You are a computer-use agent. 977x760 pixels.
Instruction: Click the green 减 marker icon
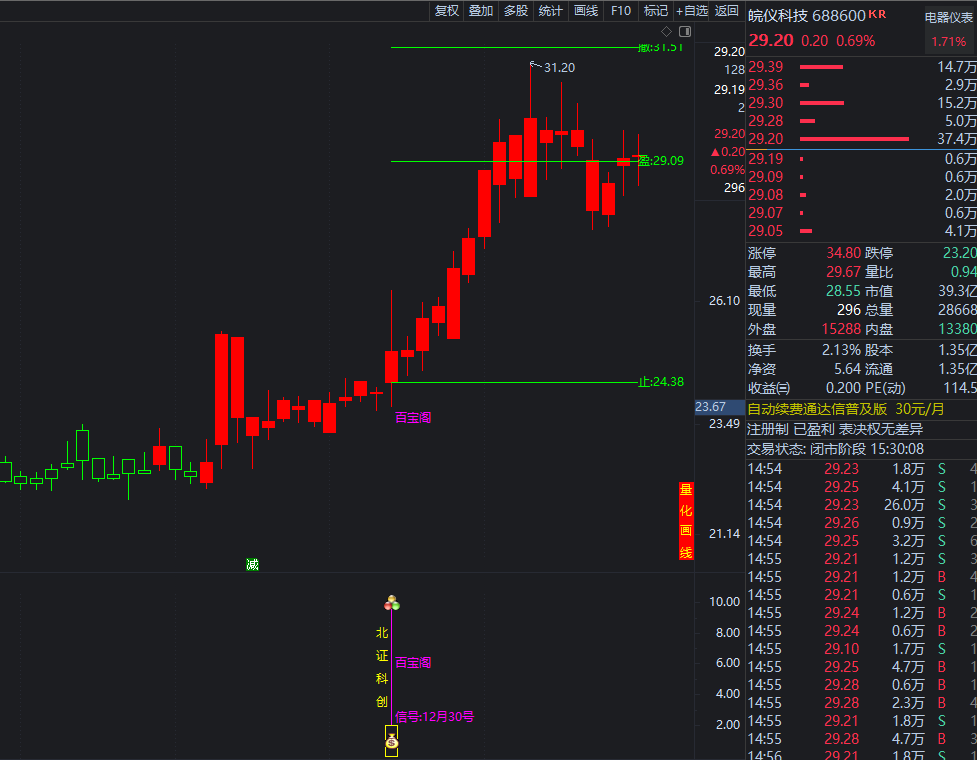click(252, 564)
